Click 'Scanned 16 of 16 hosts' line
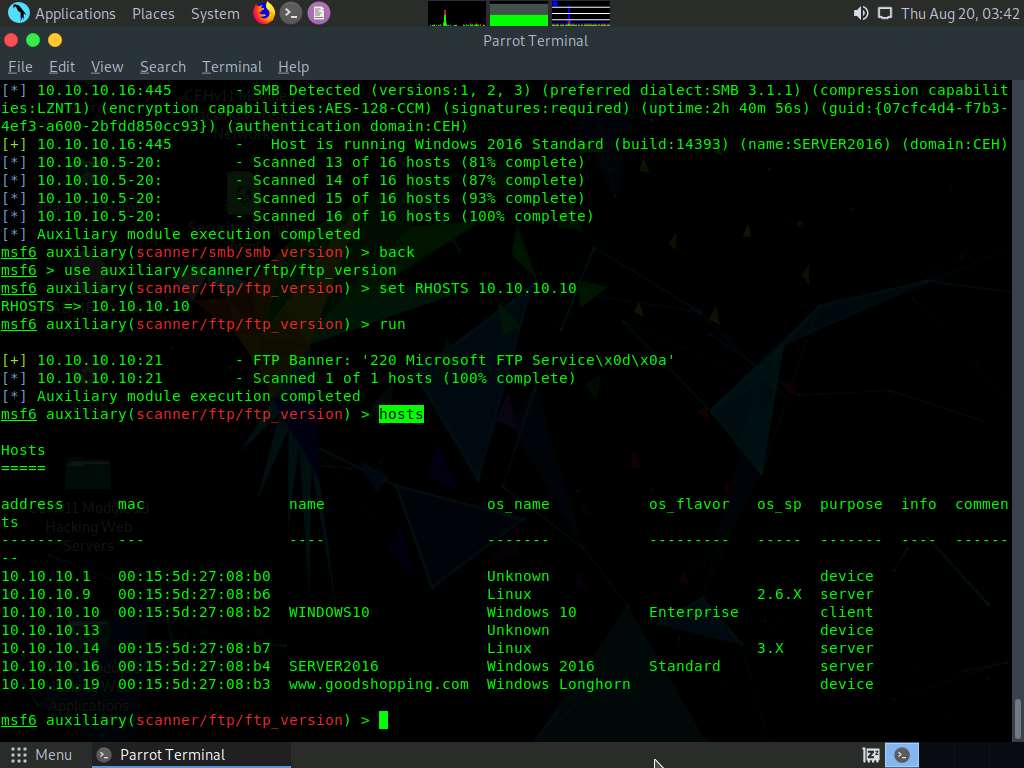1024x768 pixels. (x=297, y=216)
